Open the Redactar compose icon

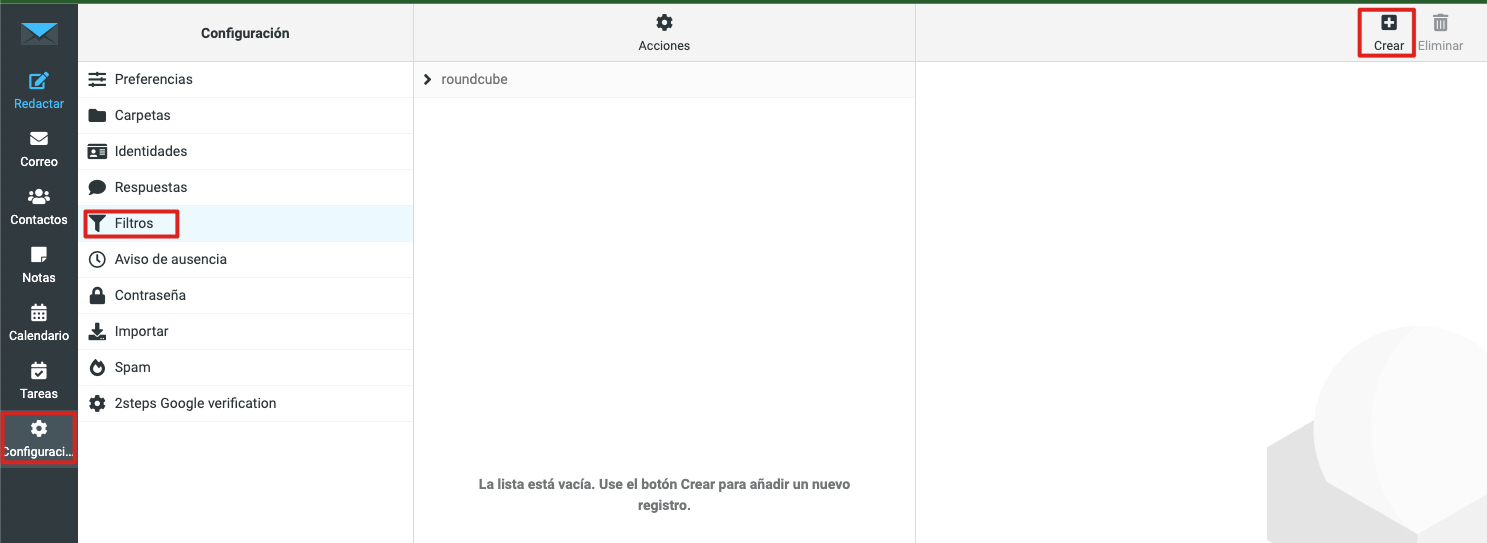click(x=39, y=82)
